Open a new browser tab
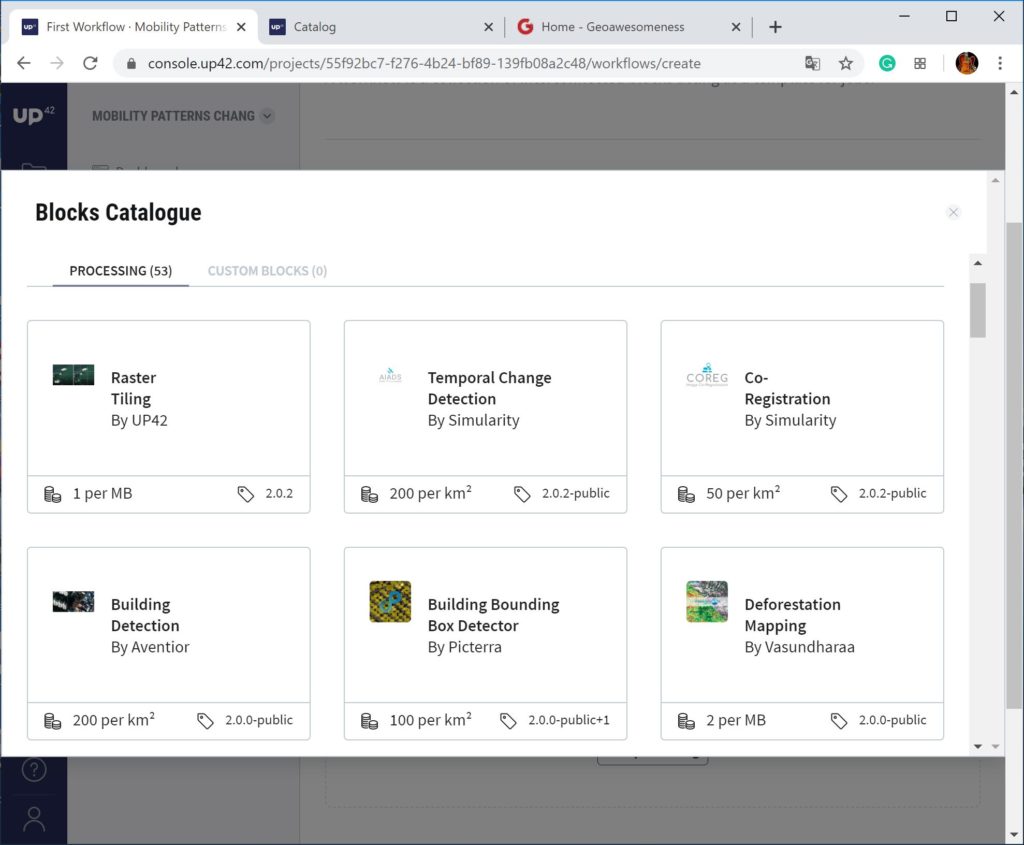This screenshot has width=1024, height=845. pyautogui.click(x=775, y=27)
